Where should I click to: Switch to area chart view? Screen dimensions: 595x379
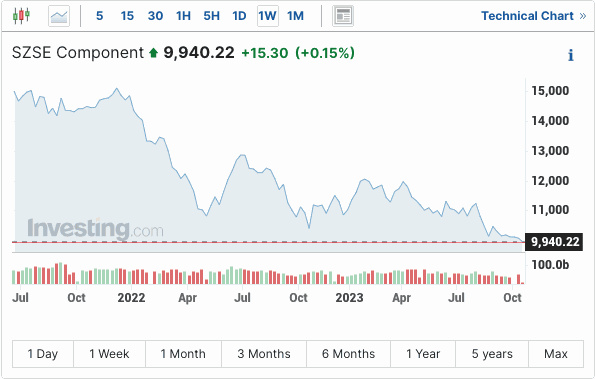(59, 16)
